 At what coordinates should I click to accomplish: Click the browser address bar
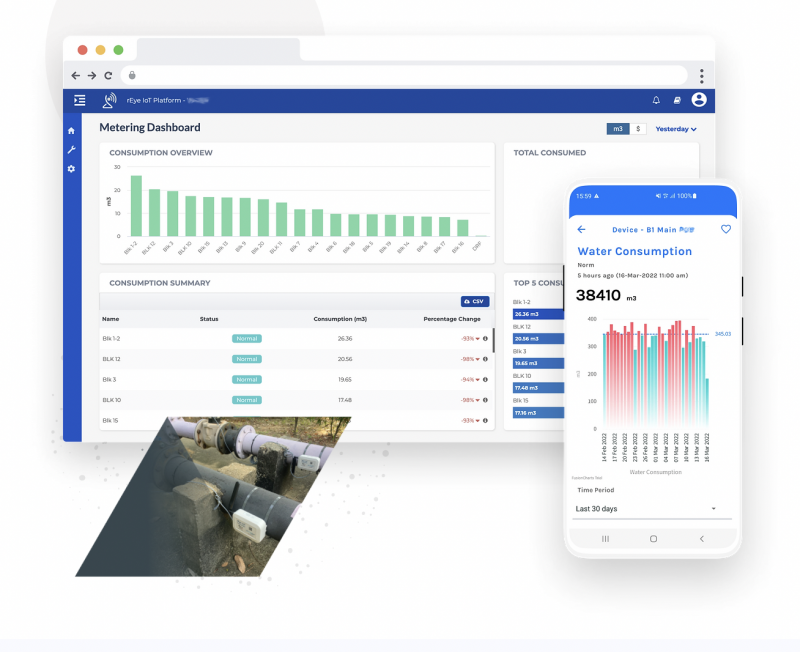(x=404, y=76)
